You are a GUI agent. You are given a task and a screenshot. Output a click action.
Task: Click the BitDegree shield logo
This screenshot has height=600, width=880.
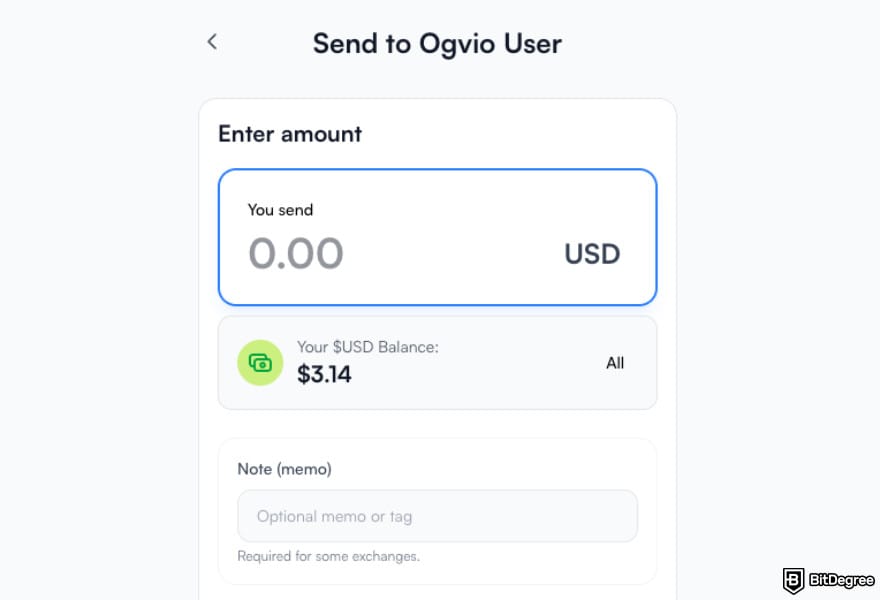click(x=793, y=578)
